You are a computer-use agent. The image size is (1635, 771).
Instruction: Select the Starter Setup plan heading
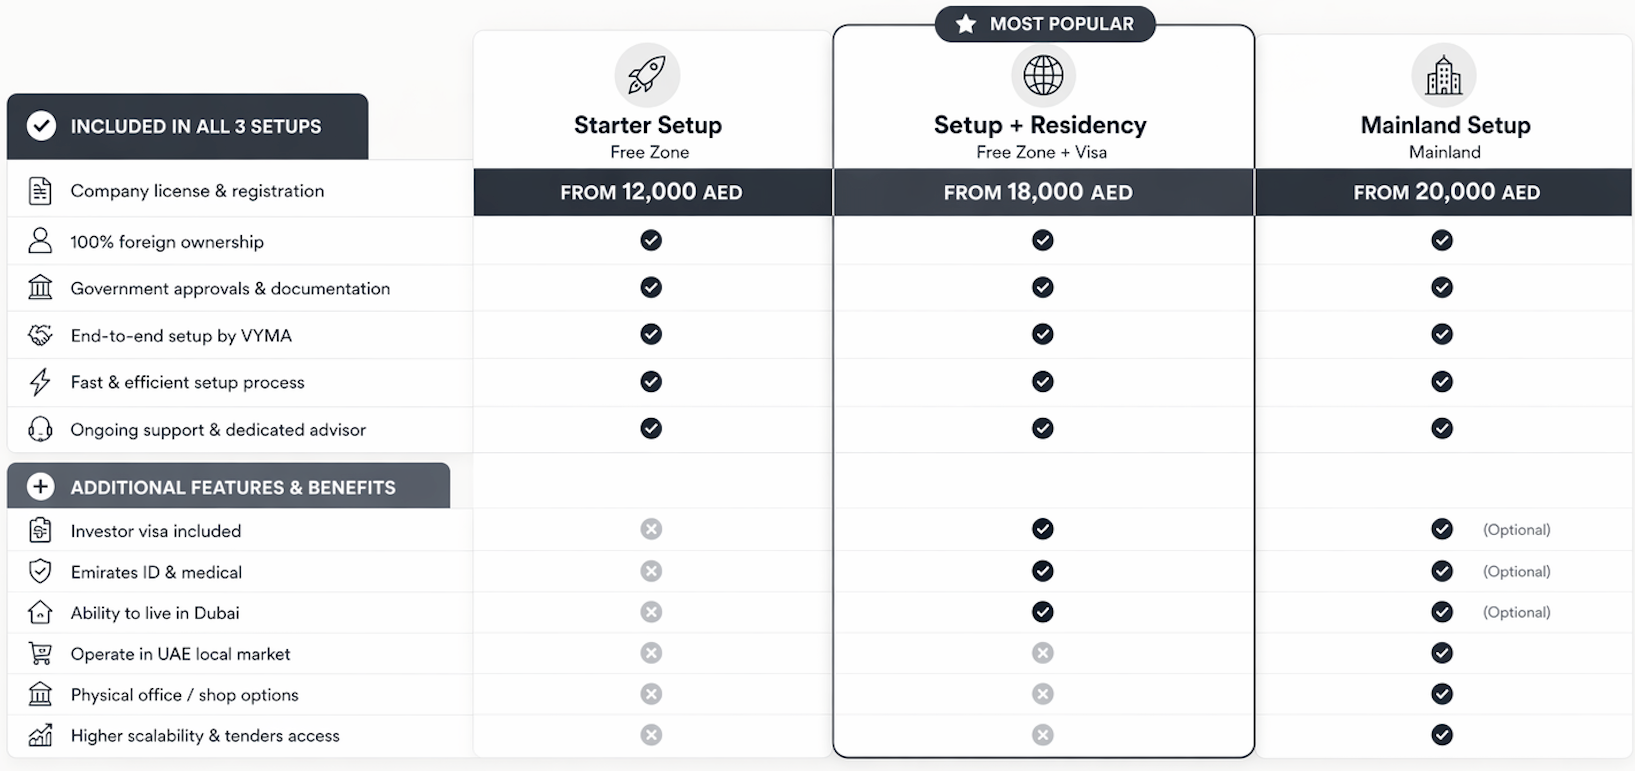point(648,125)
